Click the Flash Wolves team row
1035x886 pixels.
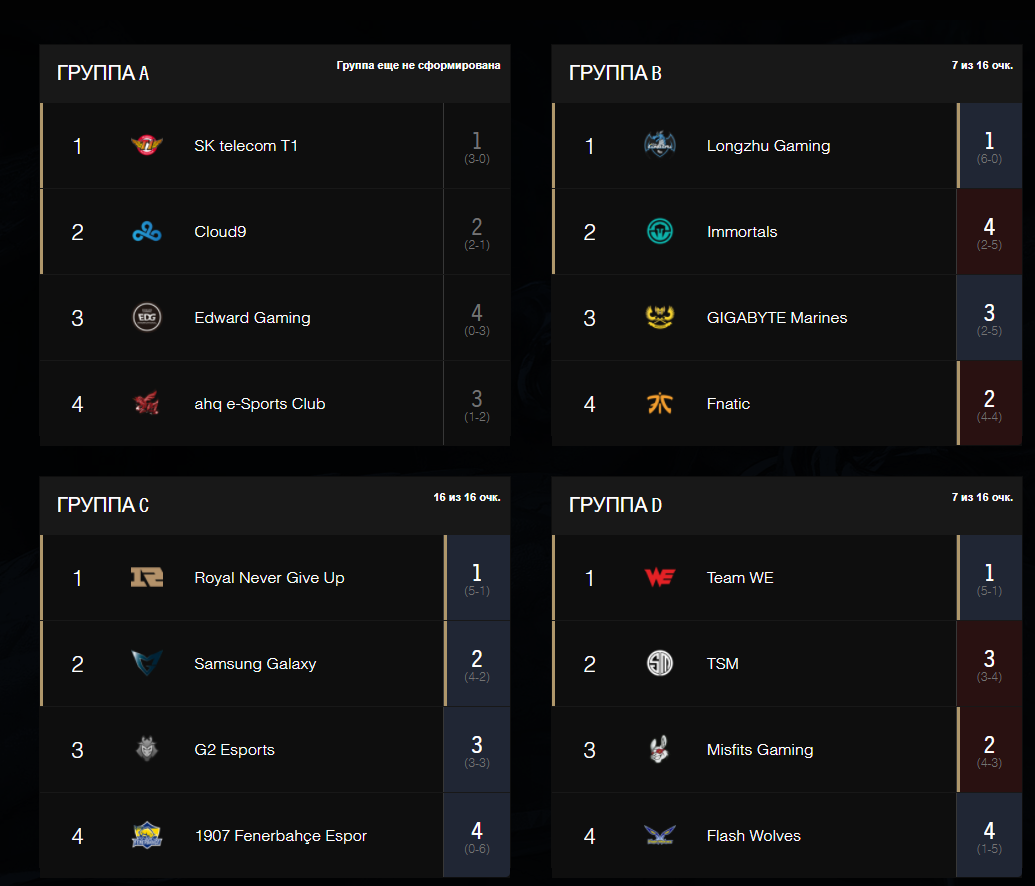[787, 835]
